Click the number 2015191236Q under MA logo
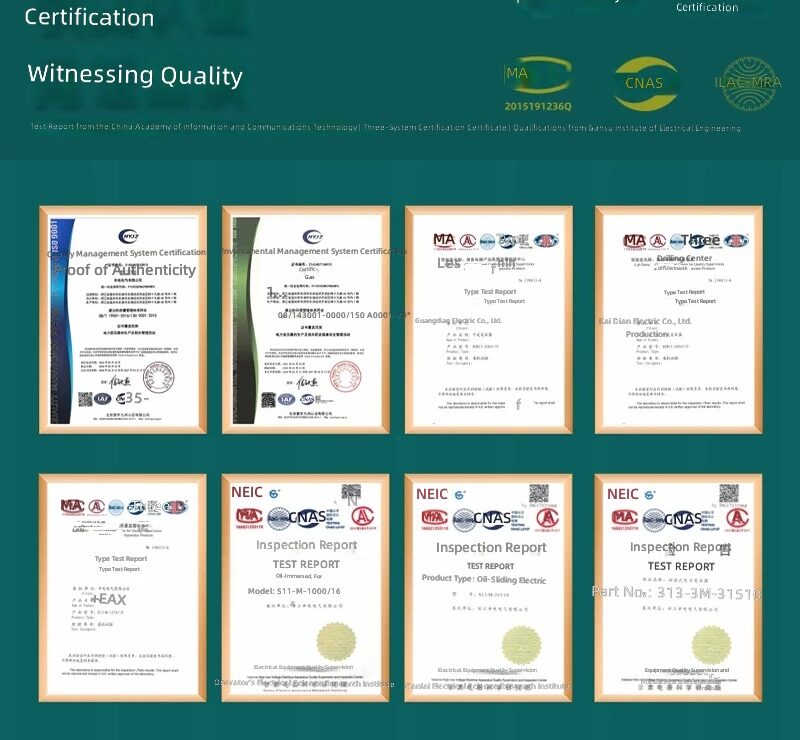Image resolution: width=800 pixels, height=740 pixels. (538, 106)
